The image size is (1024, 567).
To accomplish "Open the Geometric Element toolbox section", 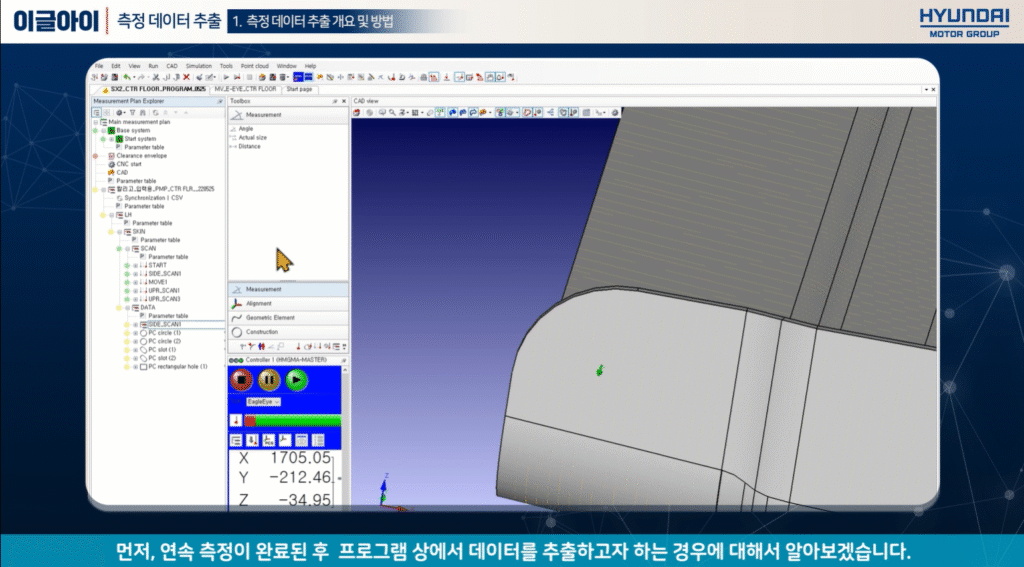I will (x=271, y=317).
